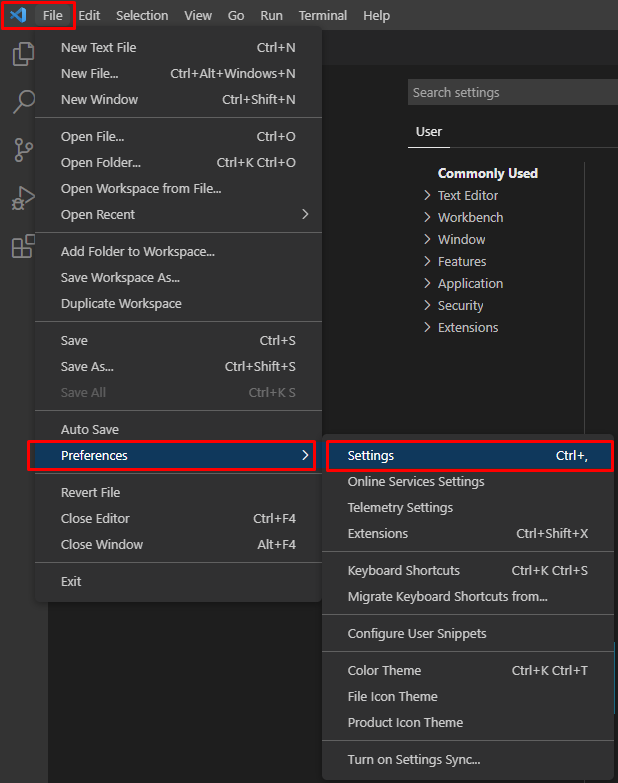This screenshot has height=783, width=618.
Task: Choose Extensions in Preferences submenu
Action: pos(468,533)
